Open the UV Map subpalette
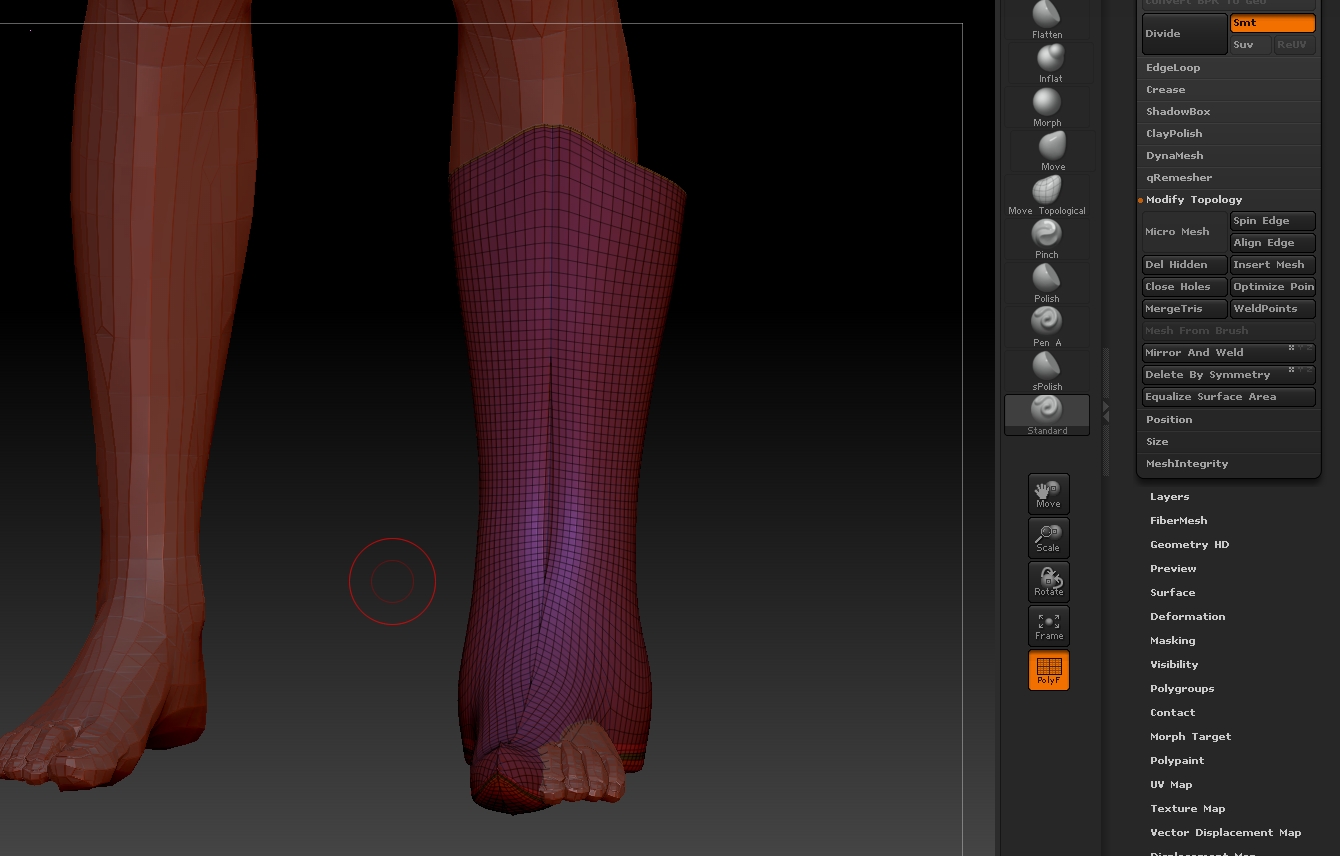This screenshot has width=1340, height=856. 1171,785
